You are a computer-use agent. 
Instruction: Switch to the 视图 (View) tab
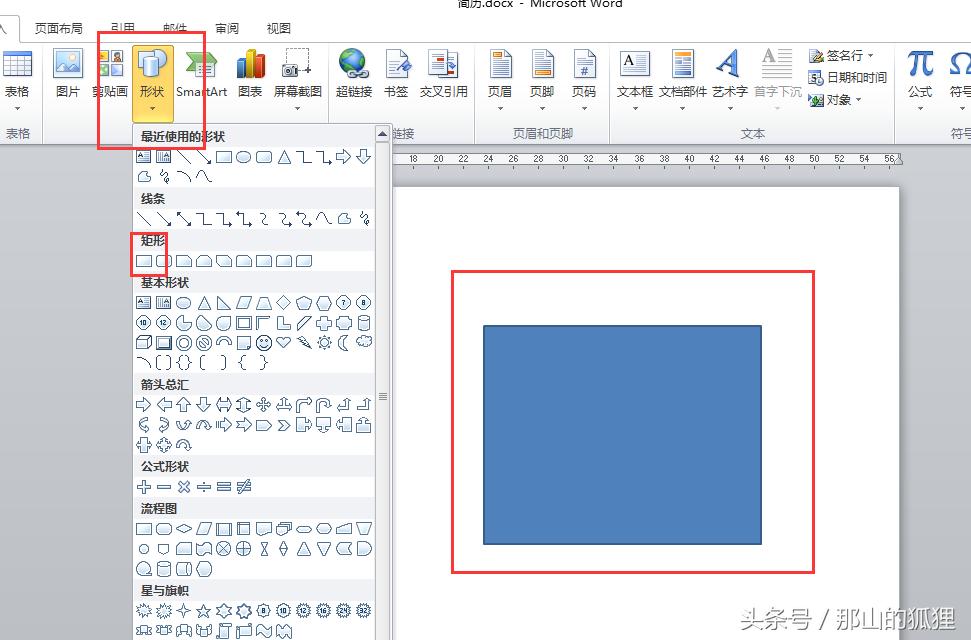coord(279,28)
